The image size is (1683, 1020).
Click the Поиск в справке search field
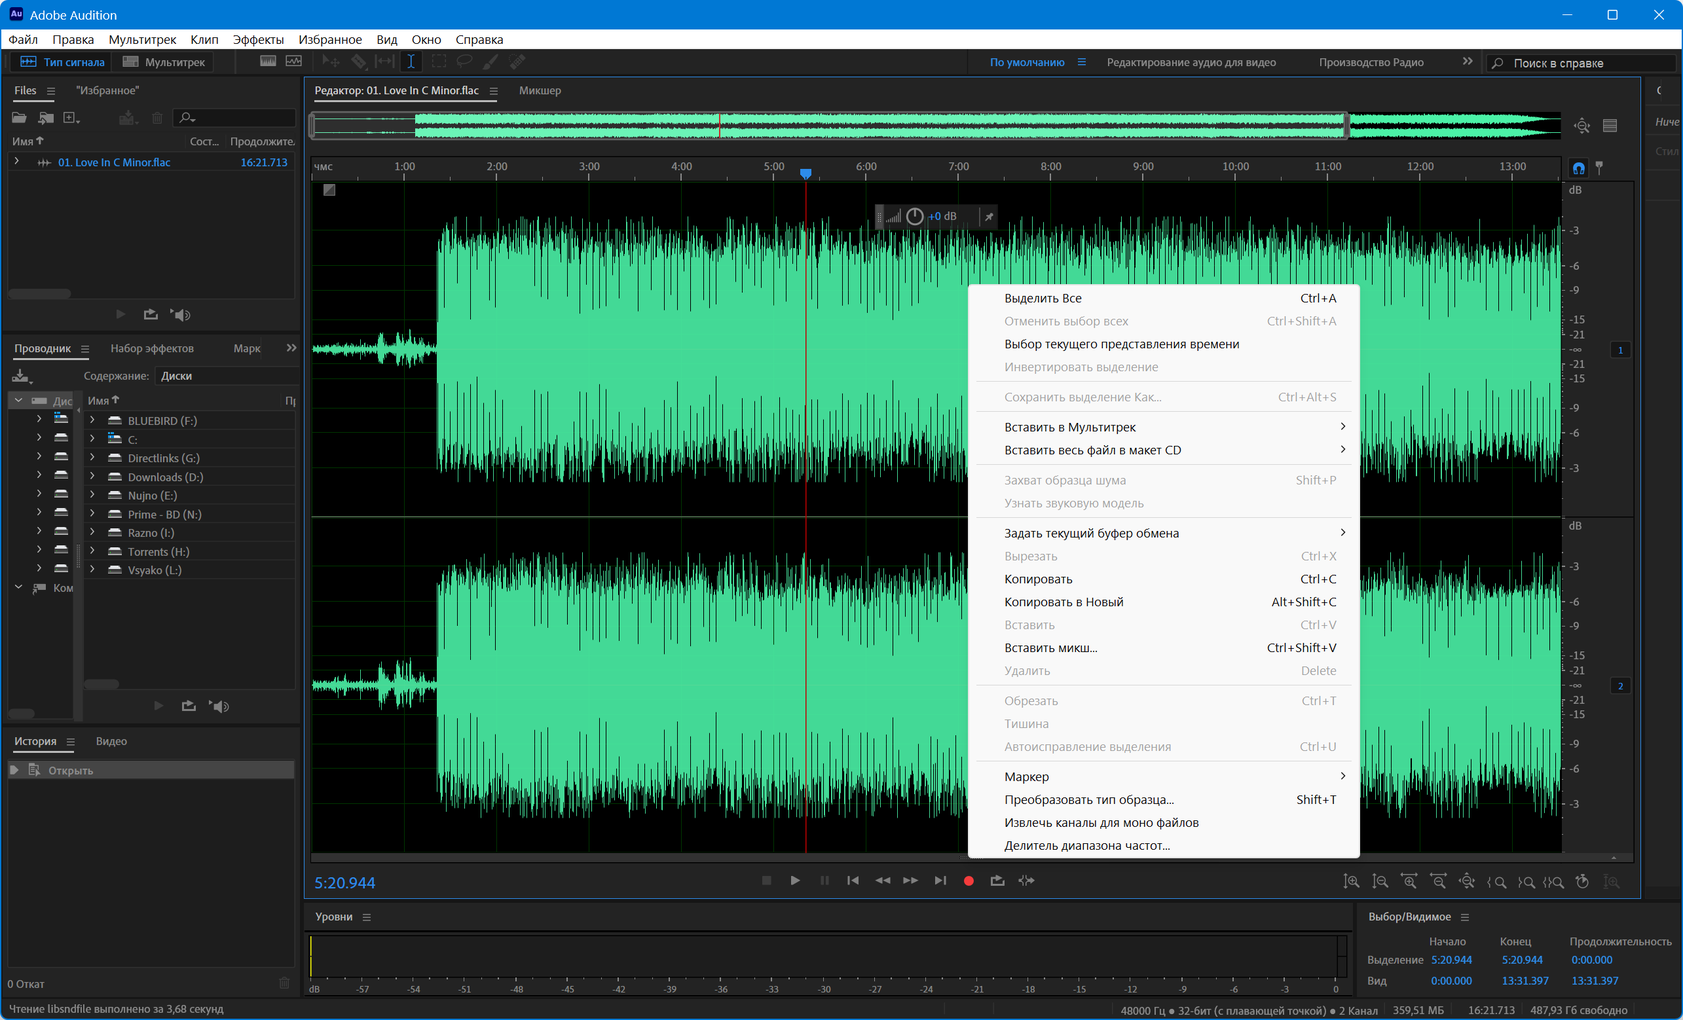1580,63
